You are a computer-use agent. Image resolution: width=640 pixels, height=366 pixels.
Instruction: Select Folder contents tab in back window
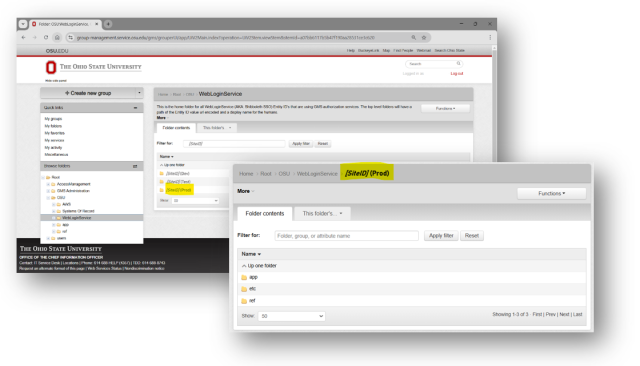(x=176, y=128)
